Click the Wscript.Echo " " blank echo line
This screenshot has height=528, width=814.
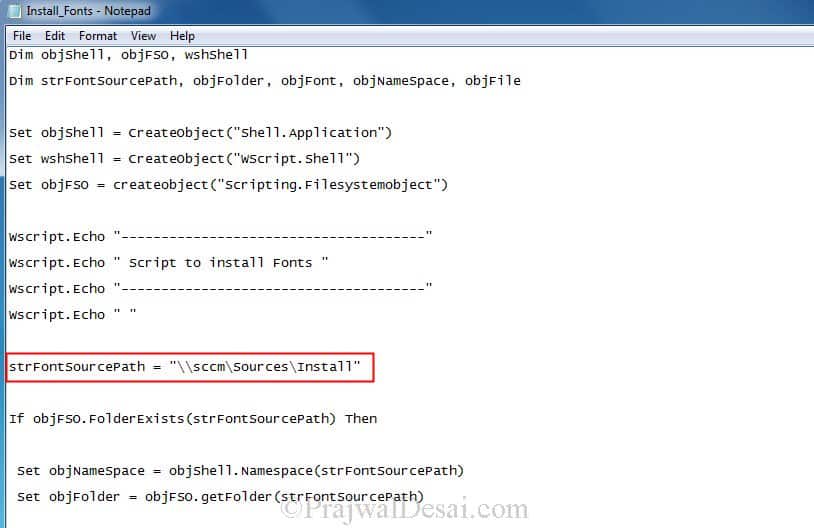click(x=73, y=315)
